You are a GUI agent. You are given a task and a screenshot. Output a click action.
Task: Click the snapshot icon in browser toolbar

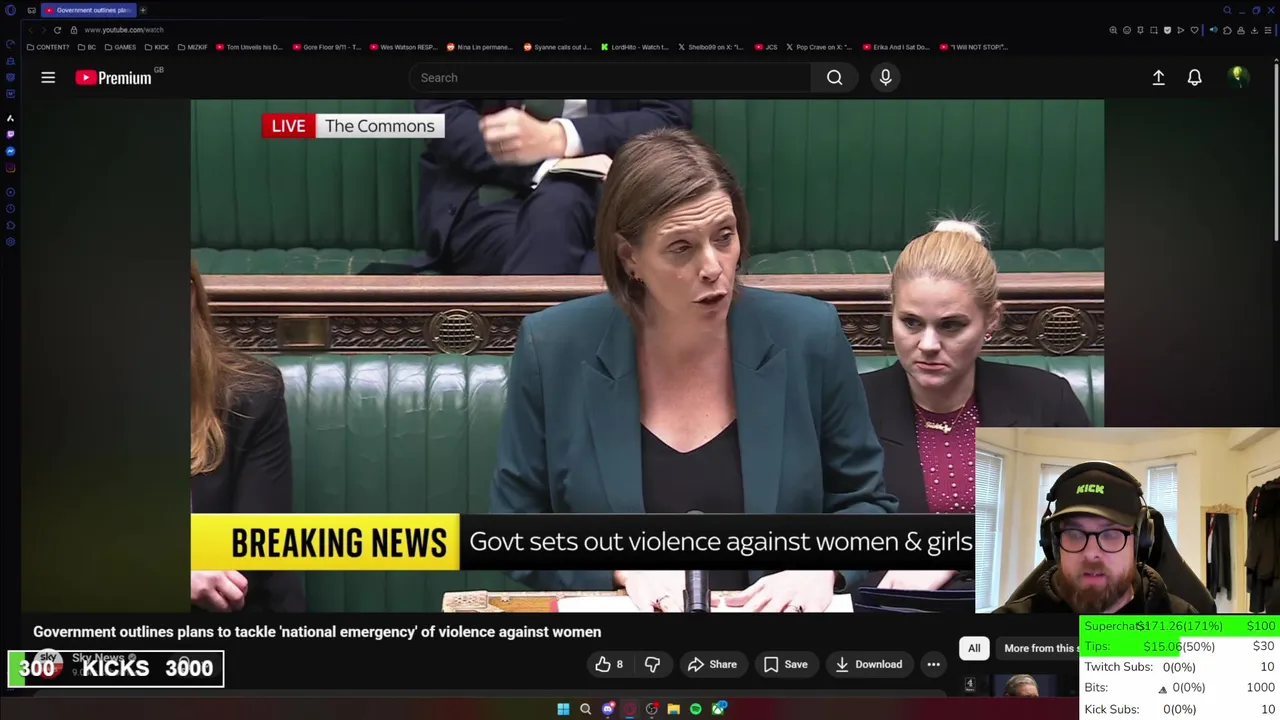(1154, 30)
